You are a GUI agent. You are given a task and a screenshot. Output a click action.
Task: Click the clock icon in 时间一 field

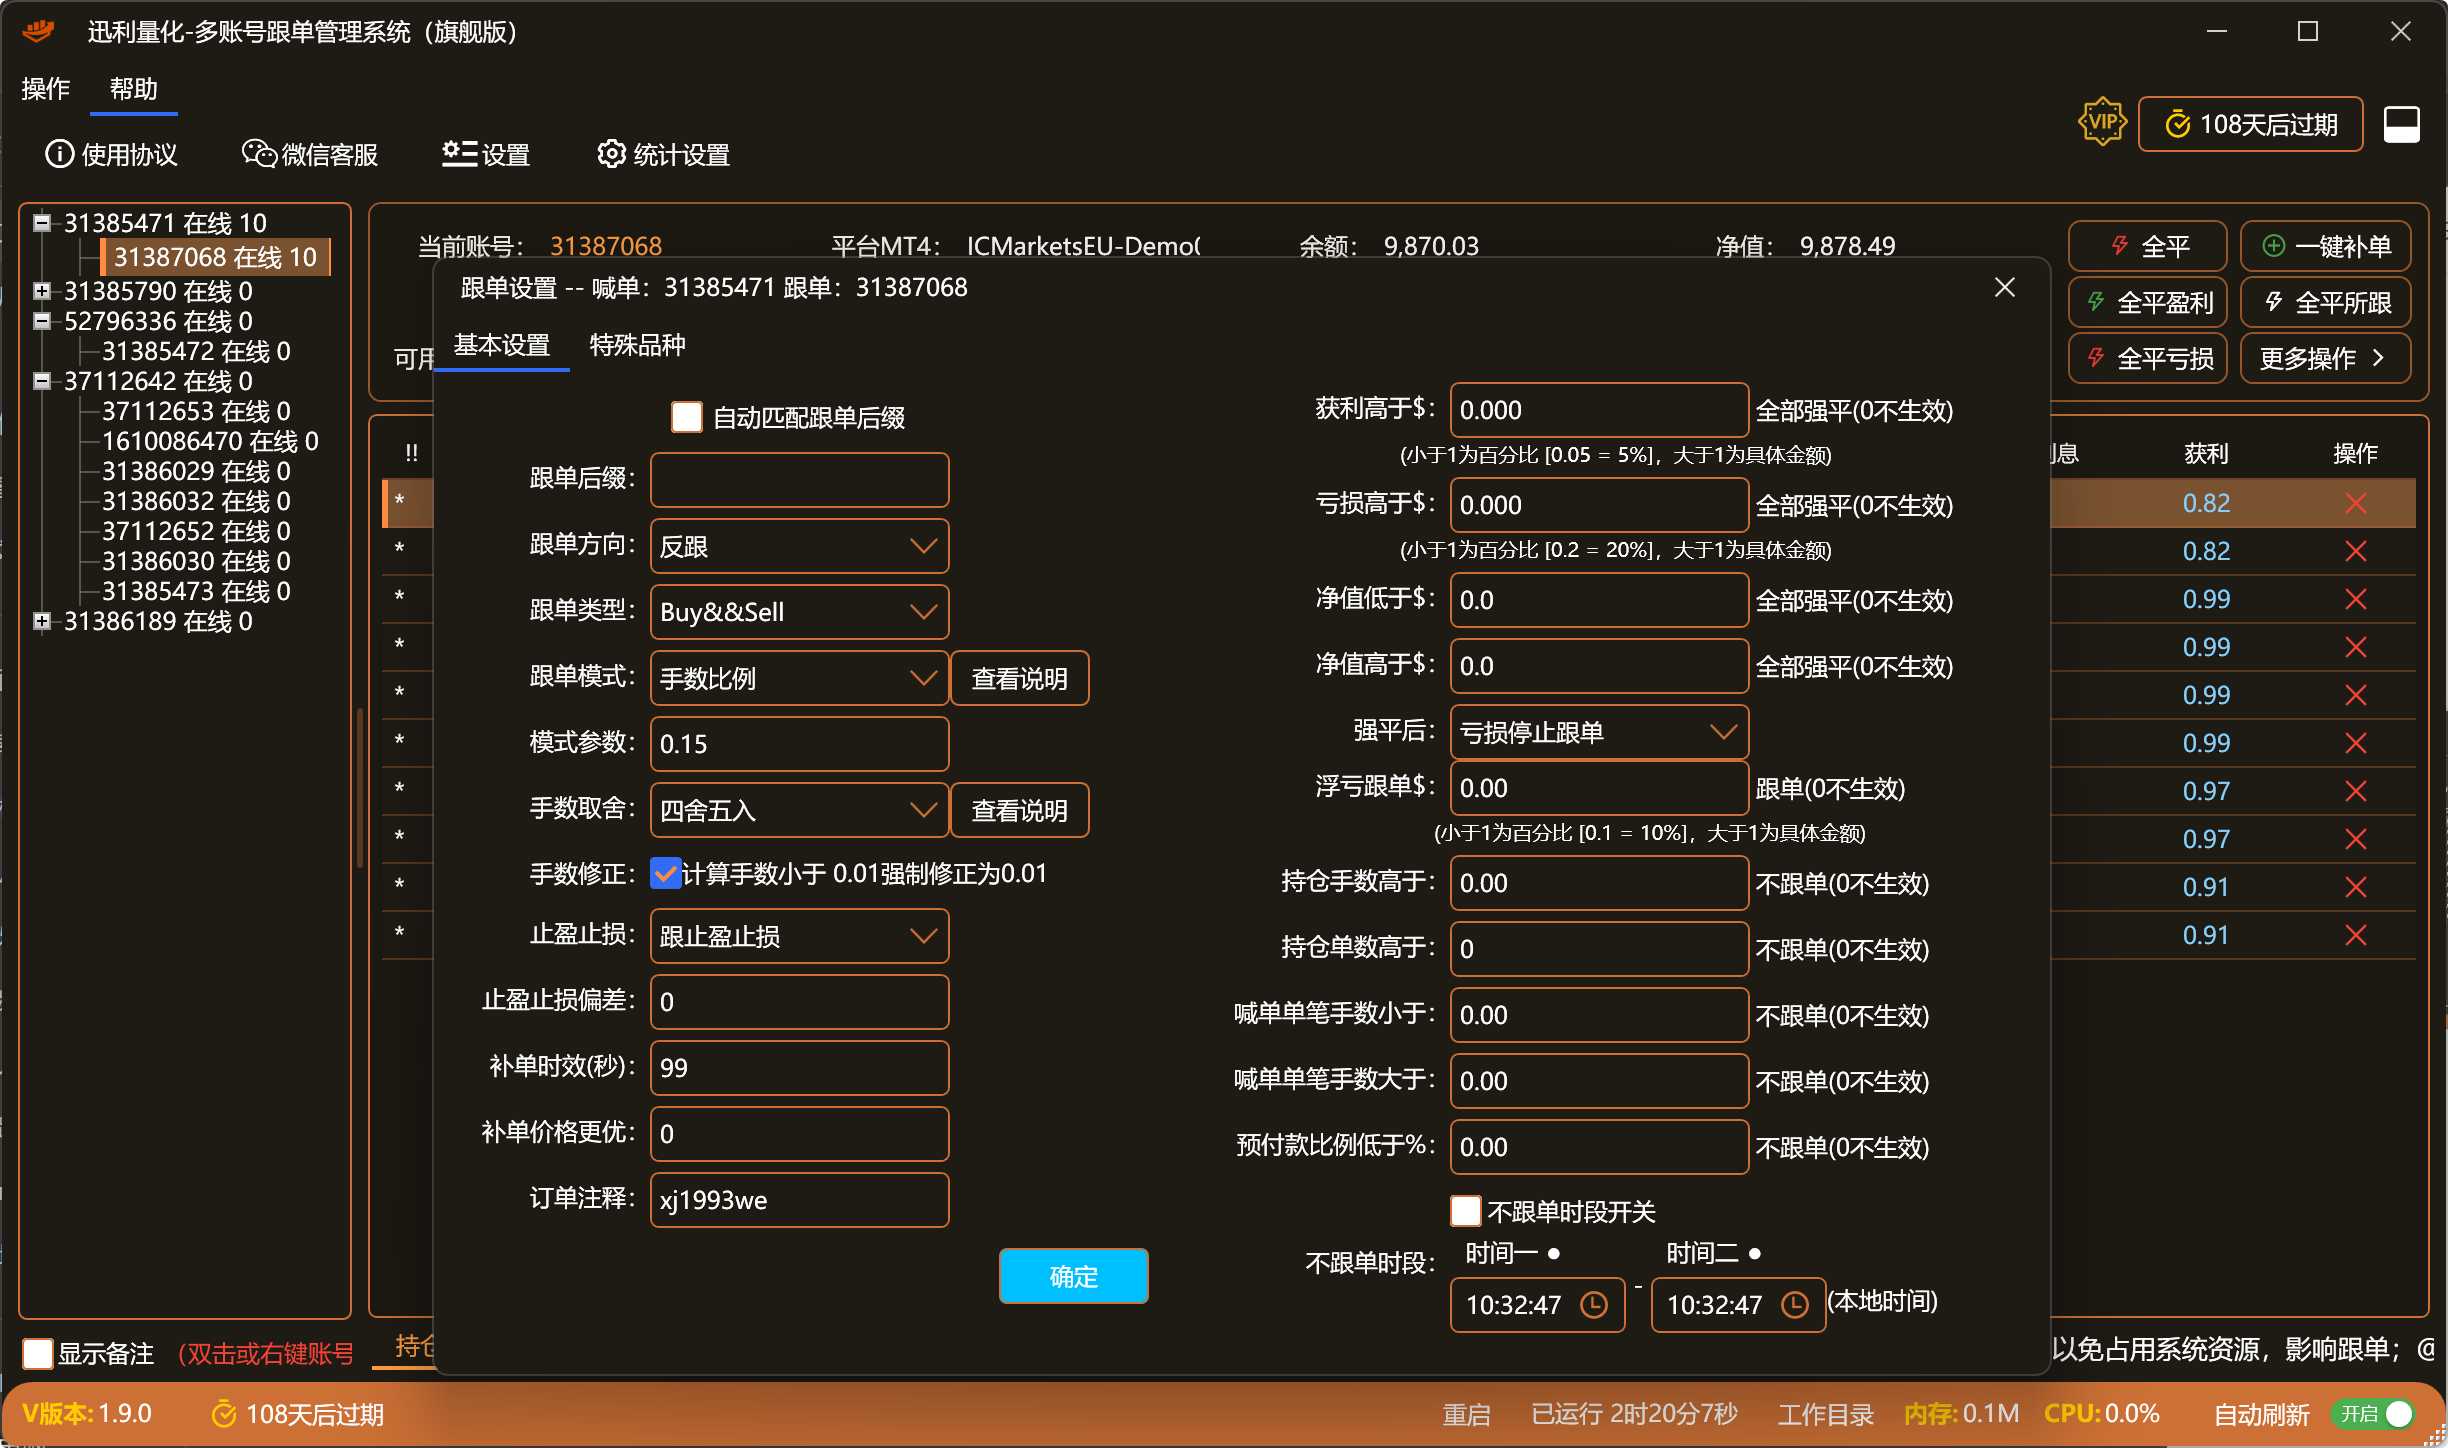[1594, 1304]
